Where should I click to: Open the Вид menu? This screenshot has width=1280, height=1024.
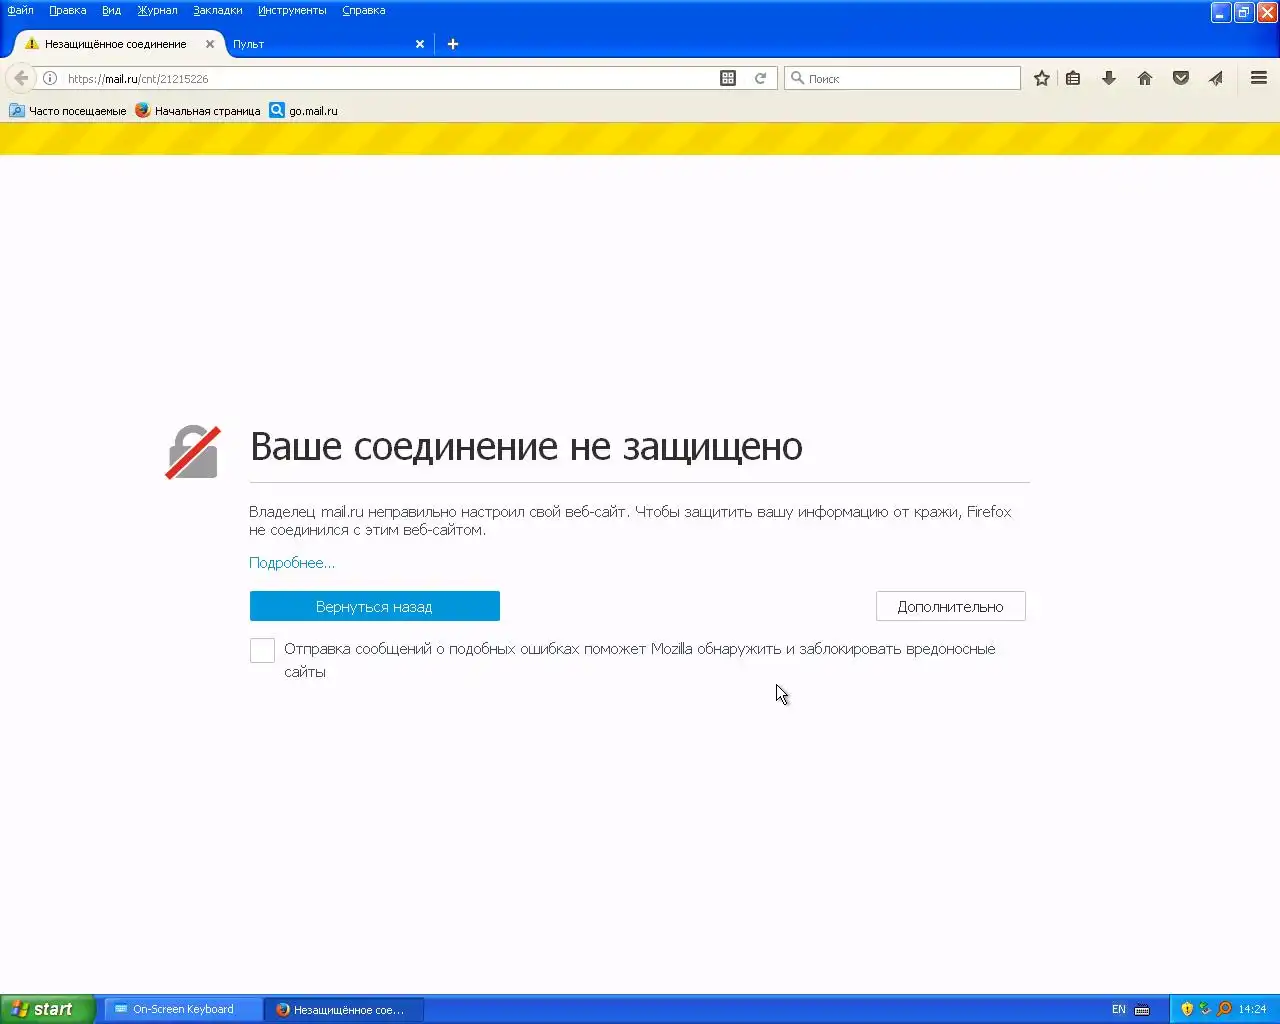(111, 10)
